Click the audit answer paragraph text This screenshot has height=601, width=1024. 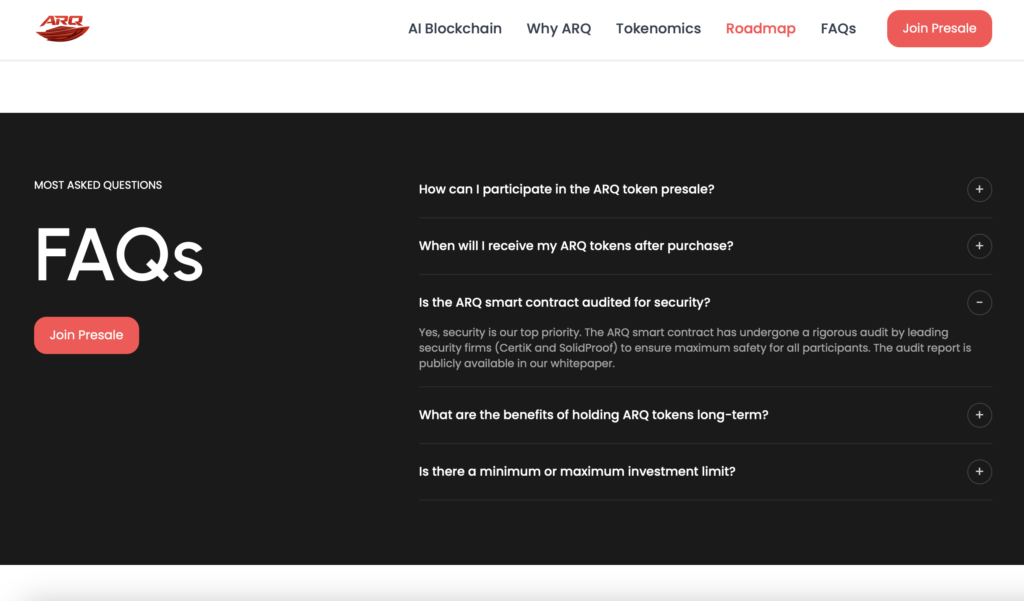coord(695,348)
